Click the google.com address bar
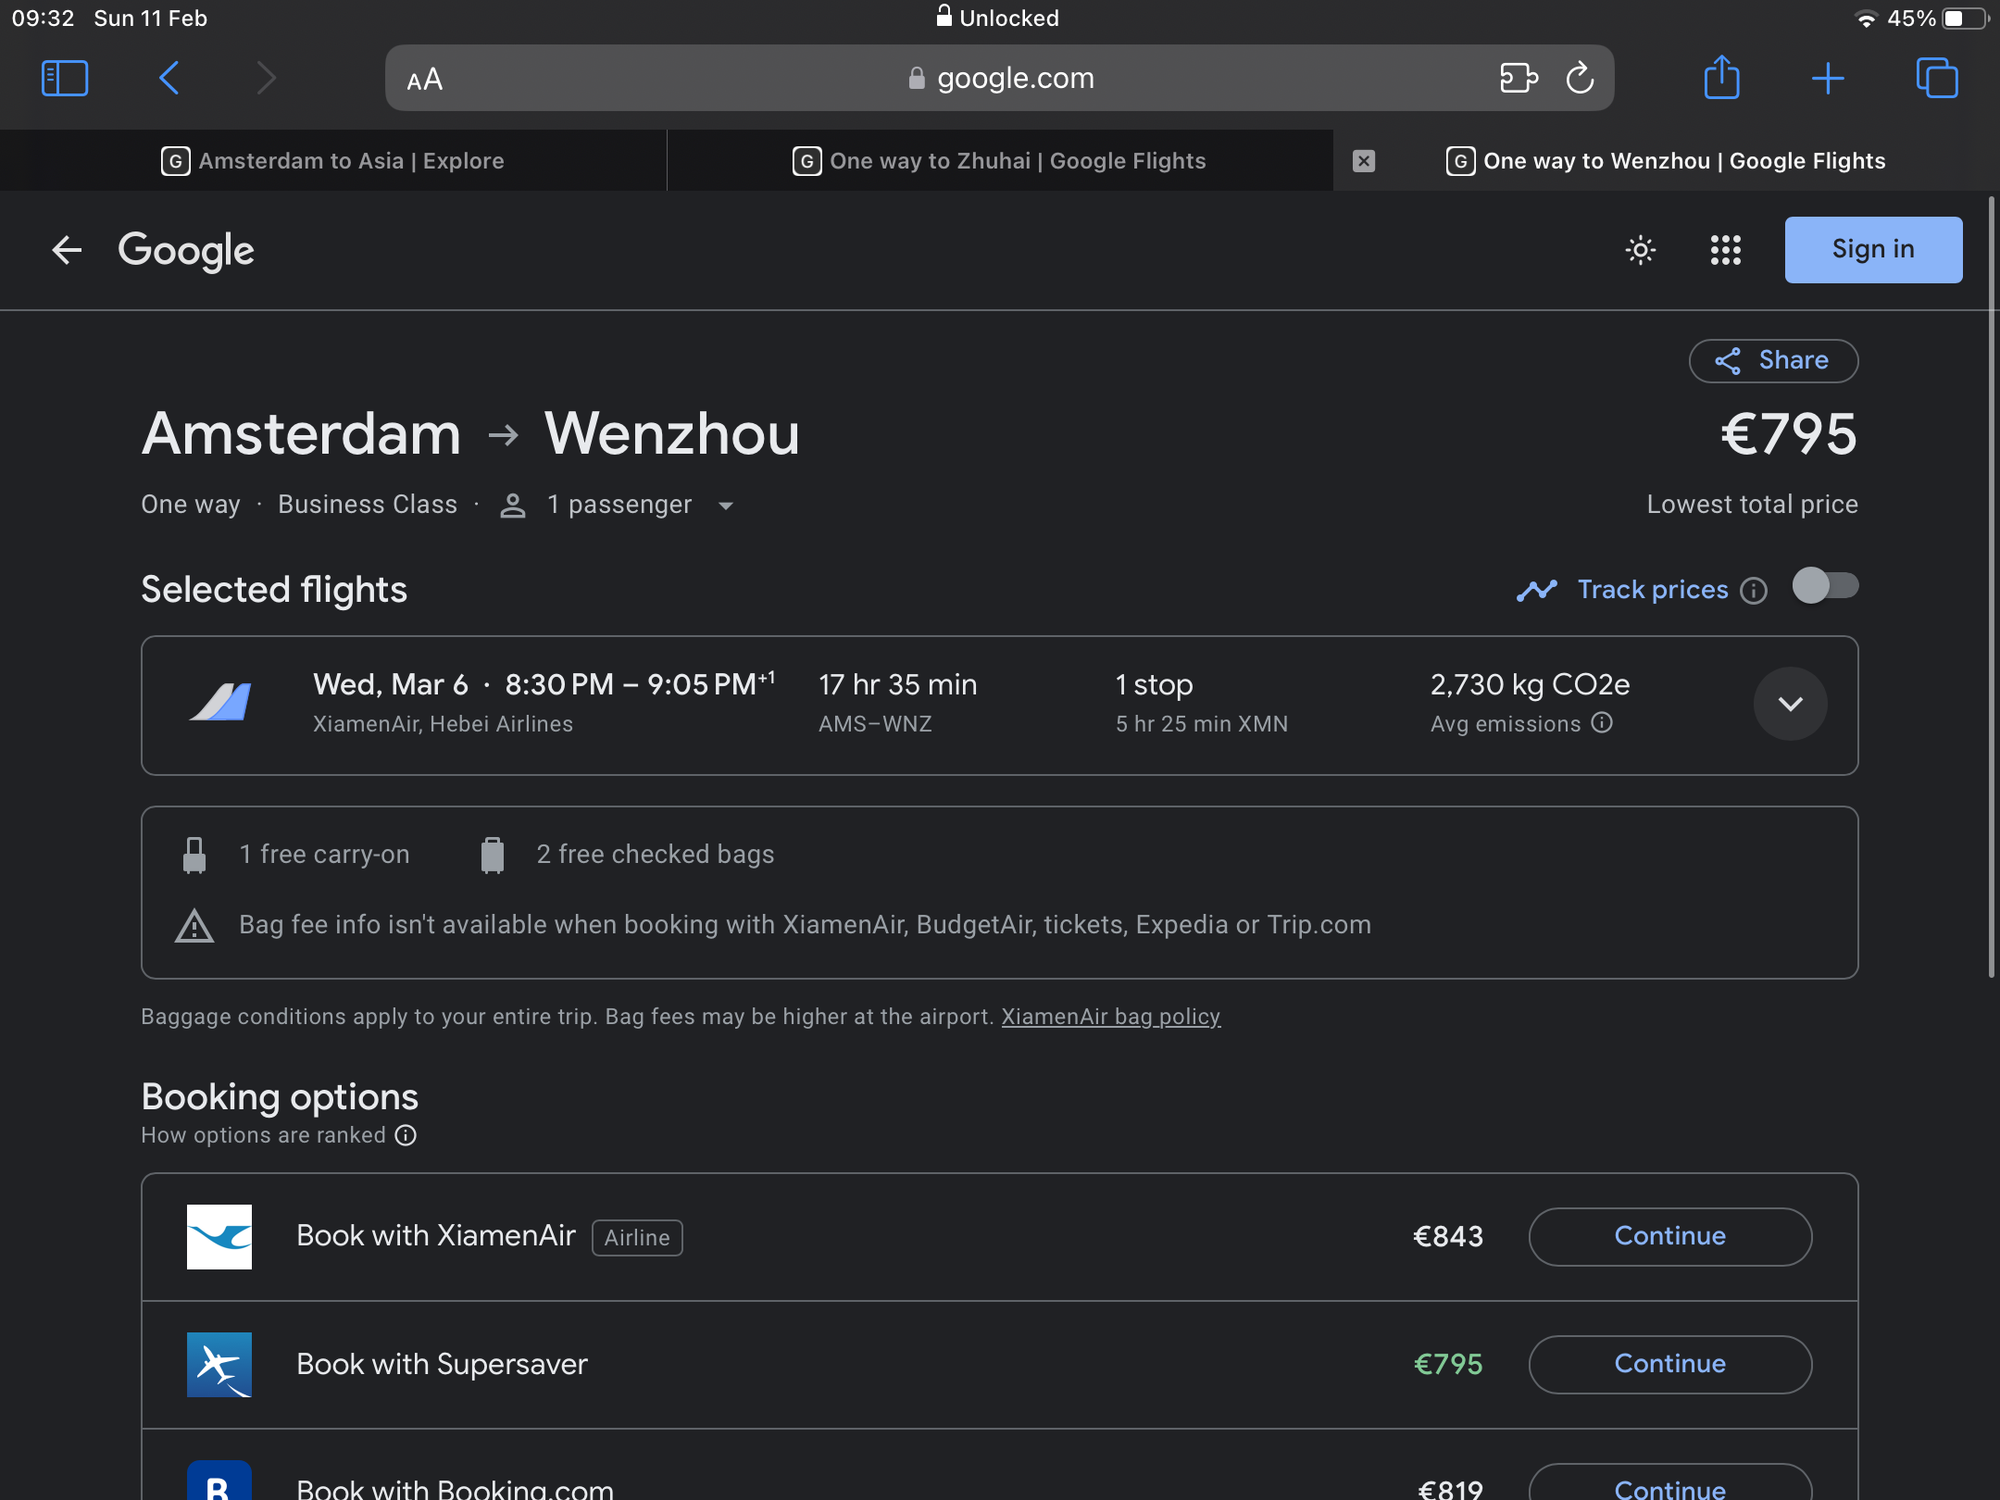The height and width of the screenshot is (1500, 2000). 999,78
